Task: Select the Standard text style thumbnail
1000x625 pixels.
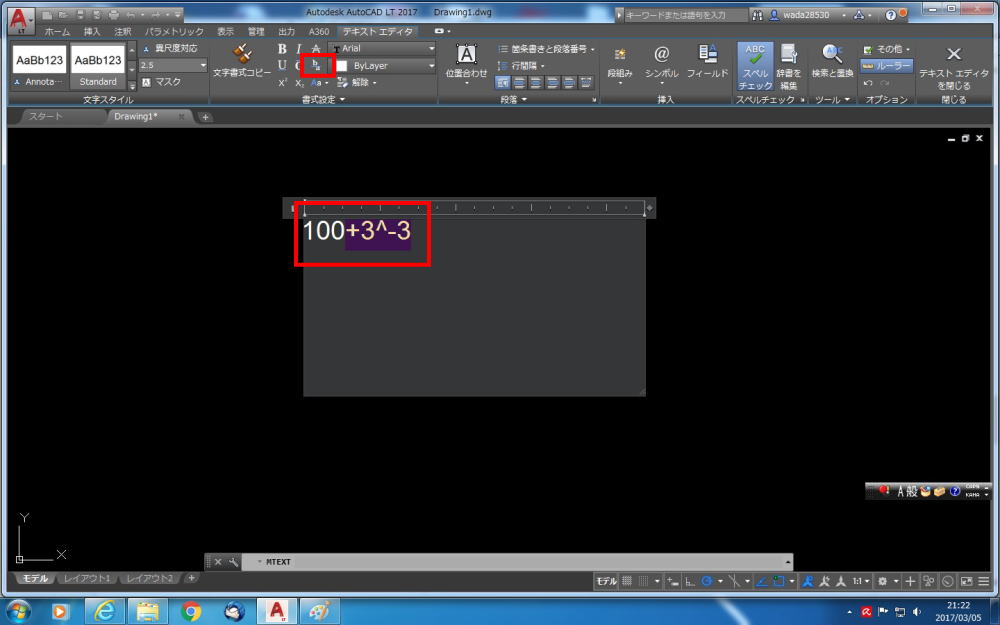Action: point(98,66)
